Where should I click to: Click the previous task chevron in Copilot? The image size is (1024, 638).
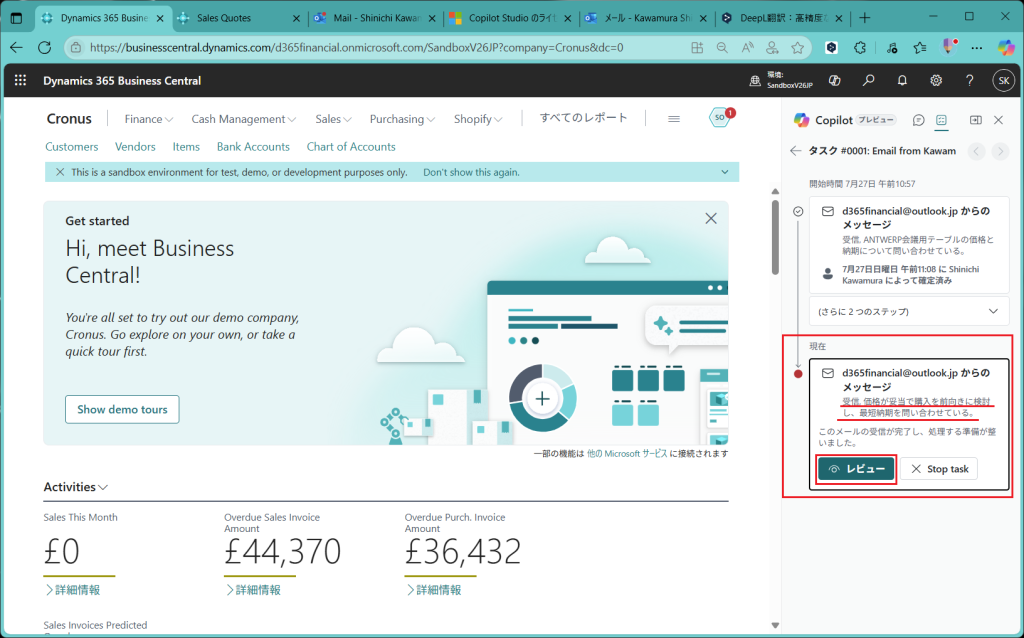[x=977, y=152]
